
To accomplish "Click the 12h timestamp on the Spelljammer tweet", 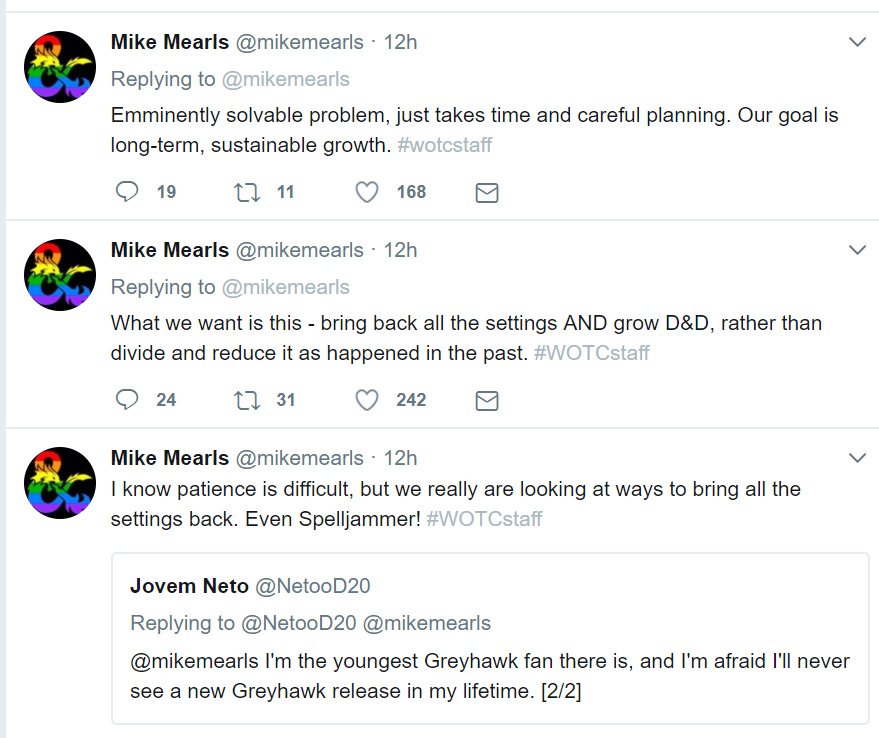I will [400, 458].
